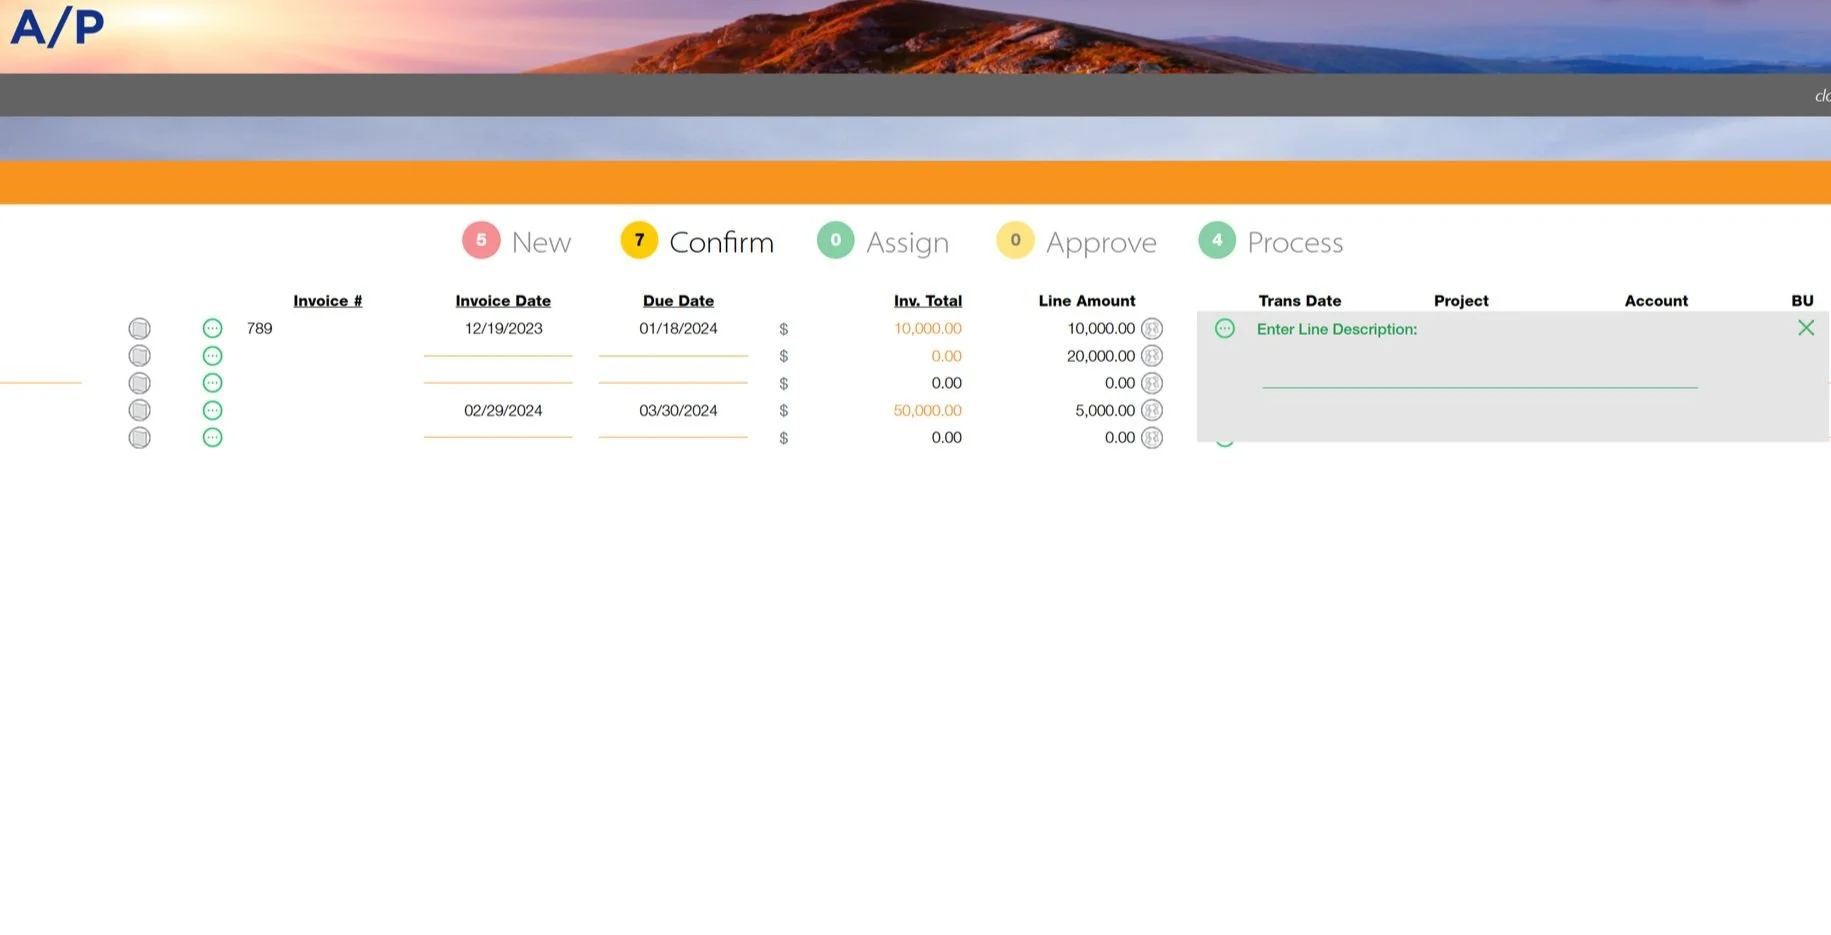Click the orange 10,000.00 invoice total
1831x935 pixels.
pos(928,328)
